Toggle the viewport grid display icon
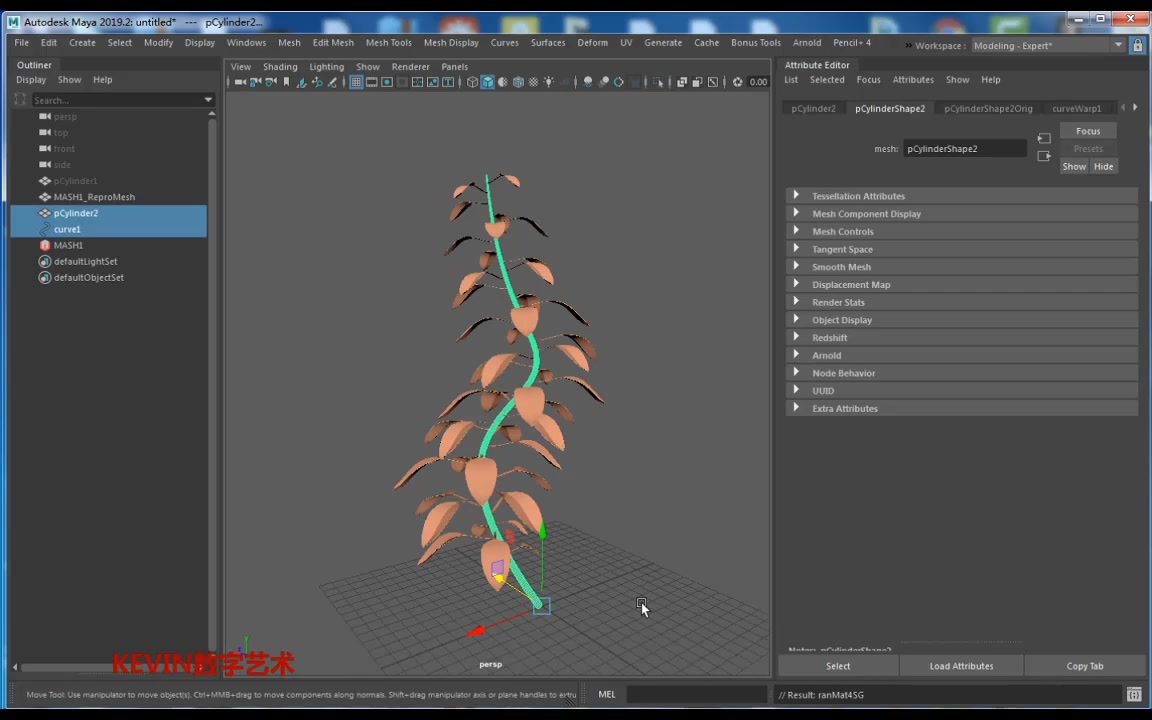Image resolution: width=1152 pixels, height=720 pixels. (356, 83)
